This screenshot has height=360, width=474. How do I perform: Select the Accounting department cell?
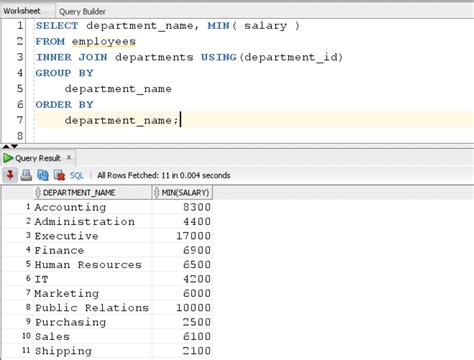pos(93,207)
